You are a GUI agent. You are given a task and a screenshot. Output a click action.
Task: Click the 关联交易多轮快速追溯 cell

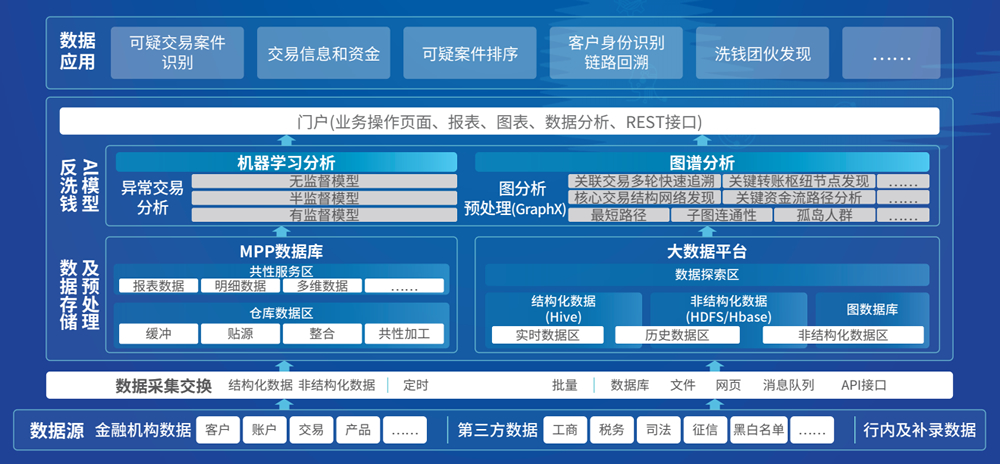[x=644, y=181]
